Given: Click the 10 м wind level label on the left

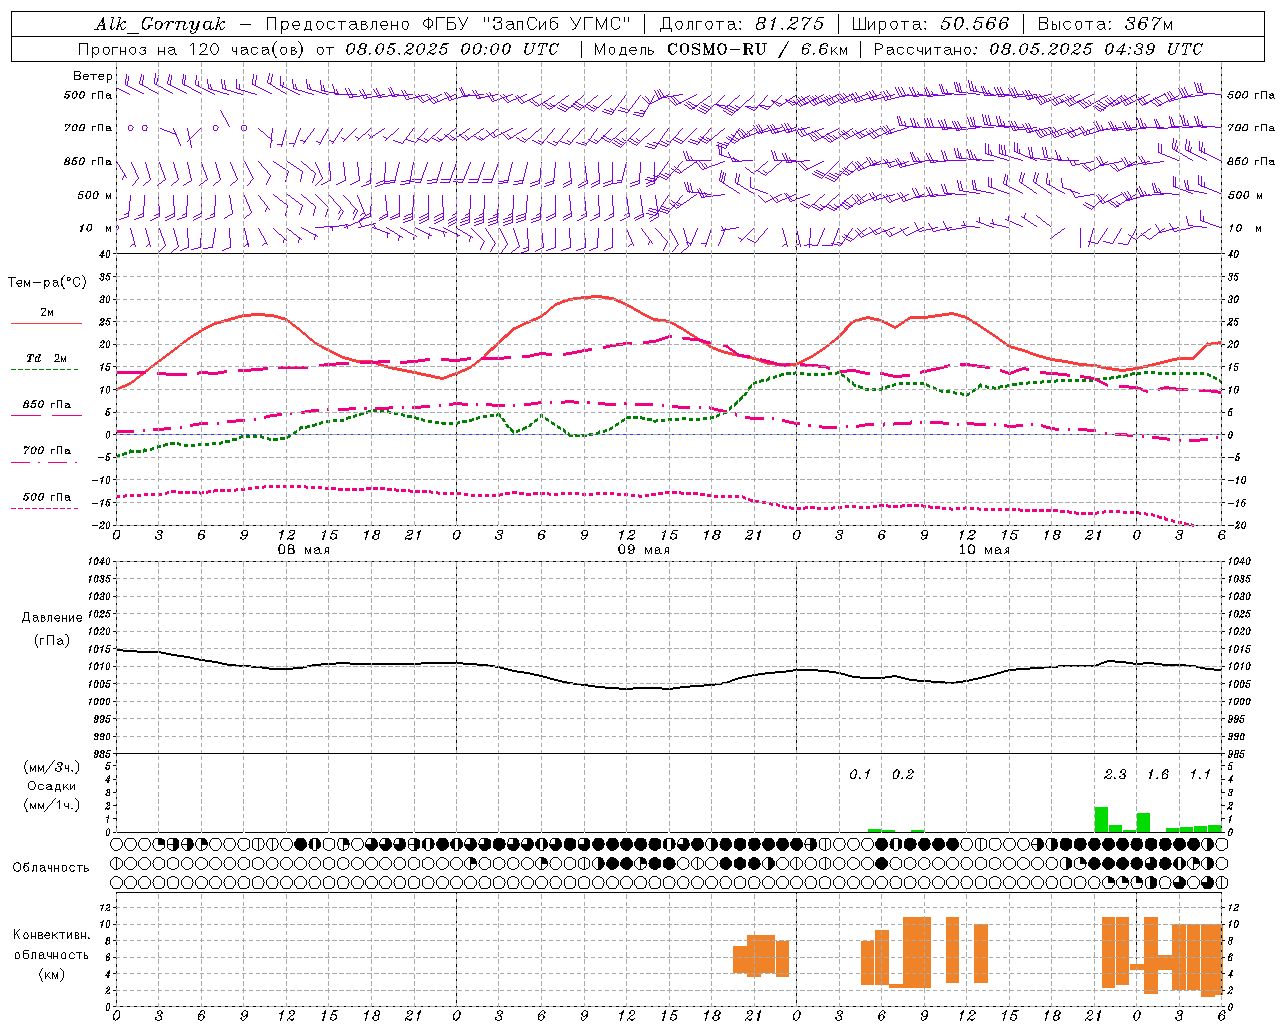Looking at the screenshot, I should point(96,228).
